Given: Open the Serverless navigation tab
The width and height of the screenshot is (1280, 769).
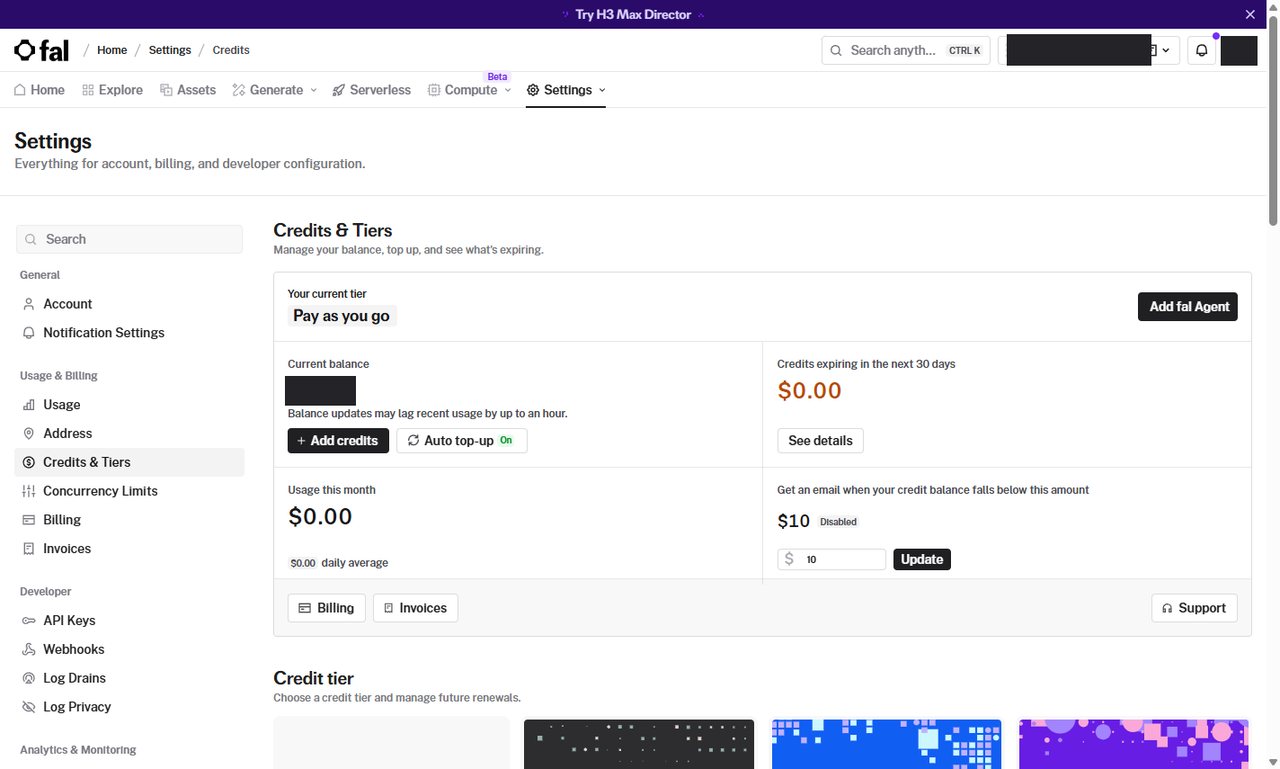Looking at the screenshot, I should coord(372,90).
